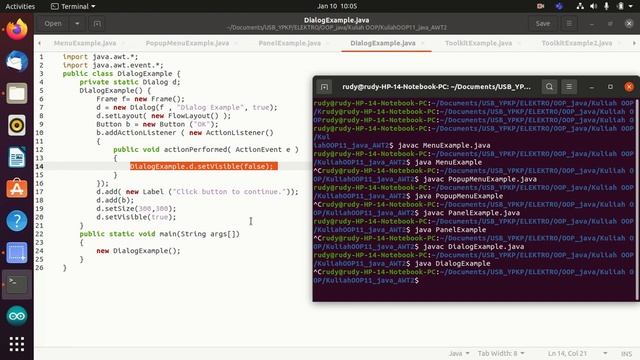Click terminal line 'javac MenuExample.java'
This screenshot has height=360, width=640.
pyautogui.click(x=444, y=145)
